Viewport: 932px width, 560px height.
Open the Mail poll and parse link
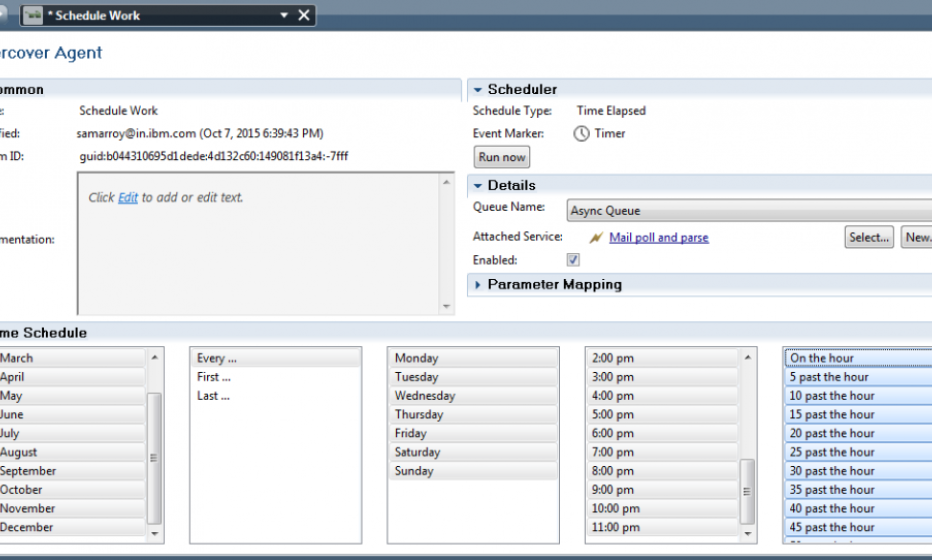(659, 238)
